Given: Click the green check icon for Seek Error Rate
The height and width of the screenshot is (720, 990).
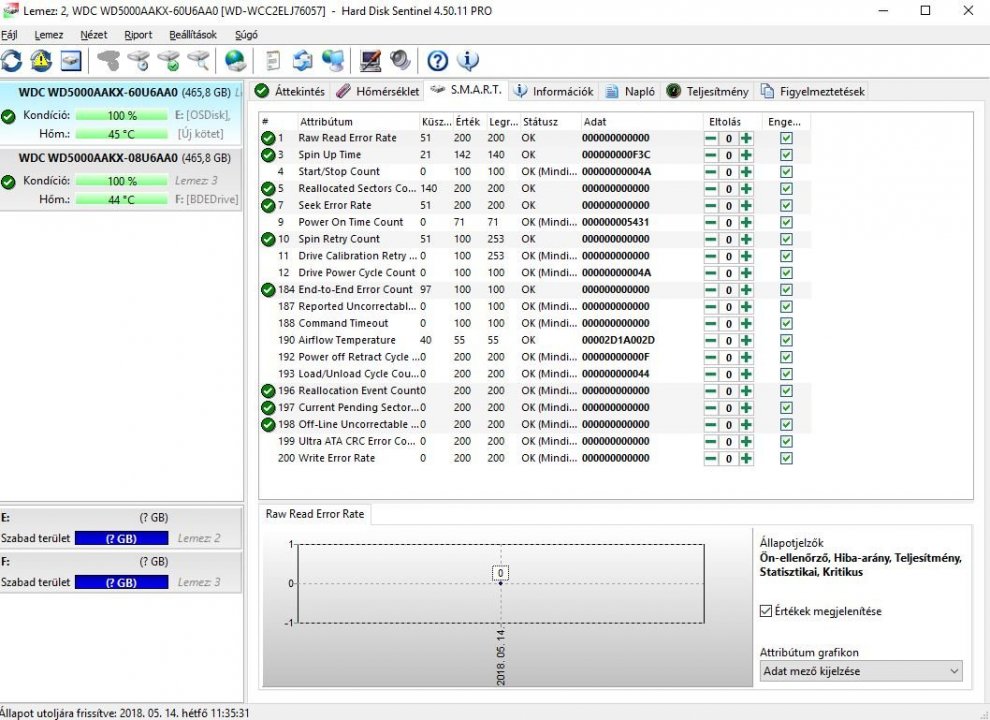Looking at the screenshot, I should [x=268, y=205].
